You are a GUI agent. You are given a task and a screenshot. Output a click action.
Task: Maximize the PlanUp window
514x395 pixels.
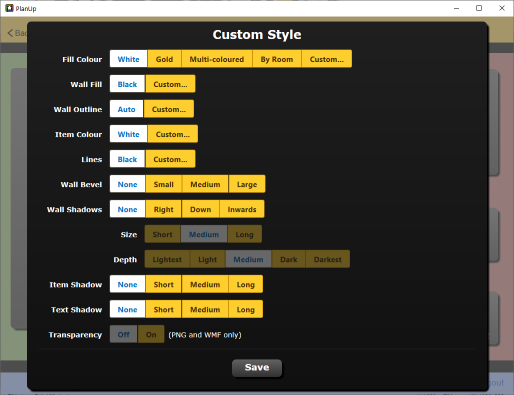pos(479,8)
